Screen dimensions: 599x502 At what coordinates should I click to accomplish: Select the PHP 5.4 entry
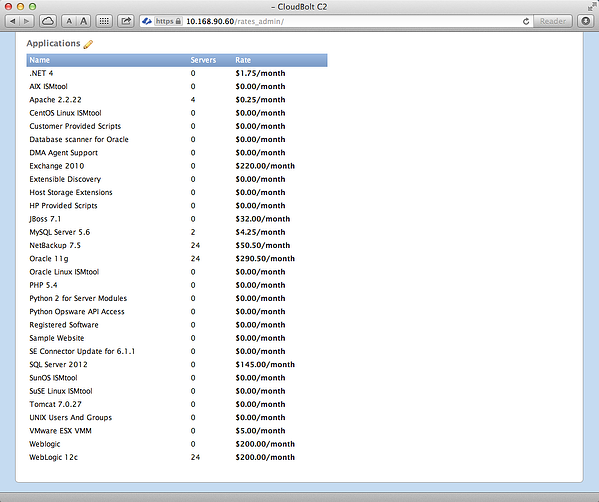click(x=43, y=285)
